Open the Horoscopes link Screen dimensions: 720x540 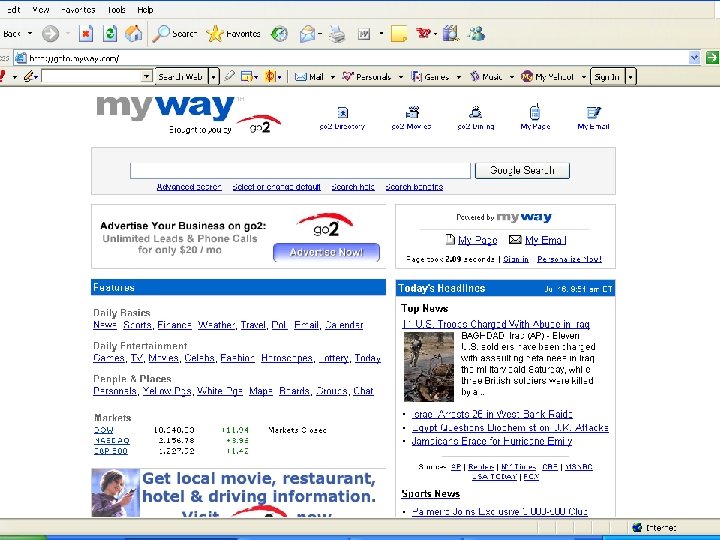click(x=287, y=358)
